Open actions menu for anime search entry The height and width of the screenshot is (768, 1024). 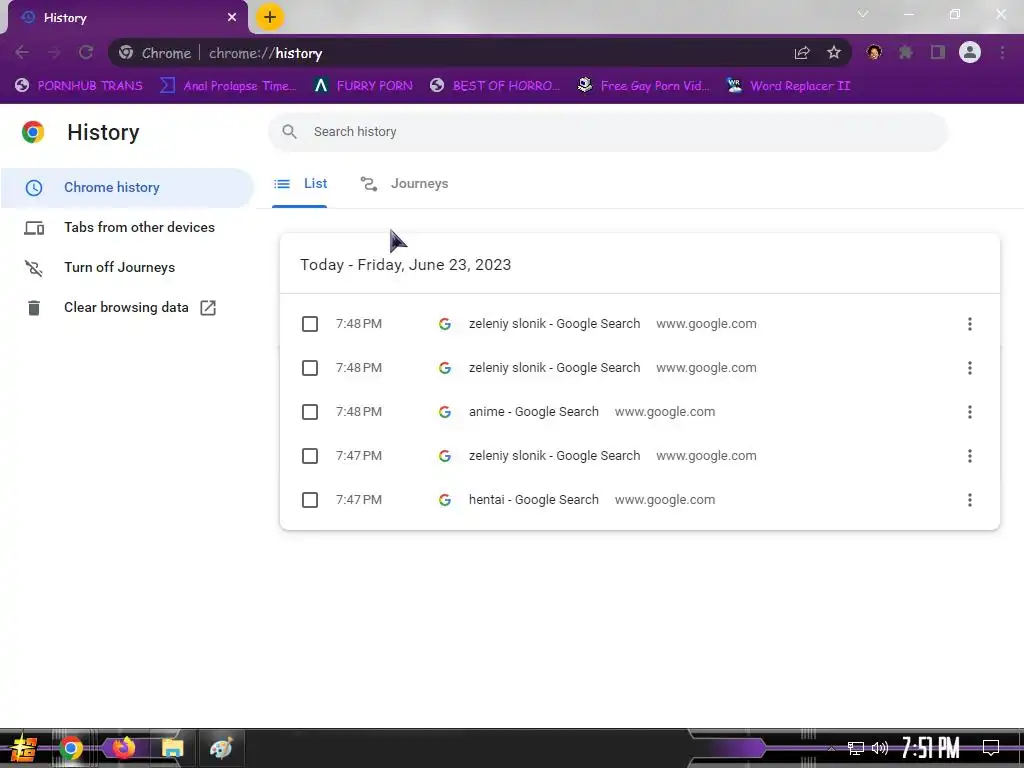pyautogui.click(x=969, y=412)
